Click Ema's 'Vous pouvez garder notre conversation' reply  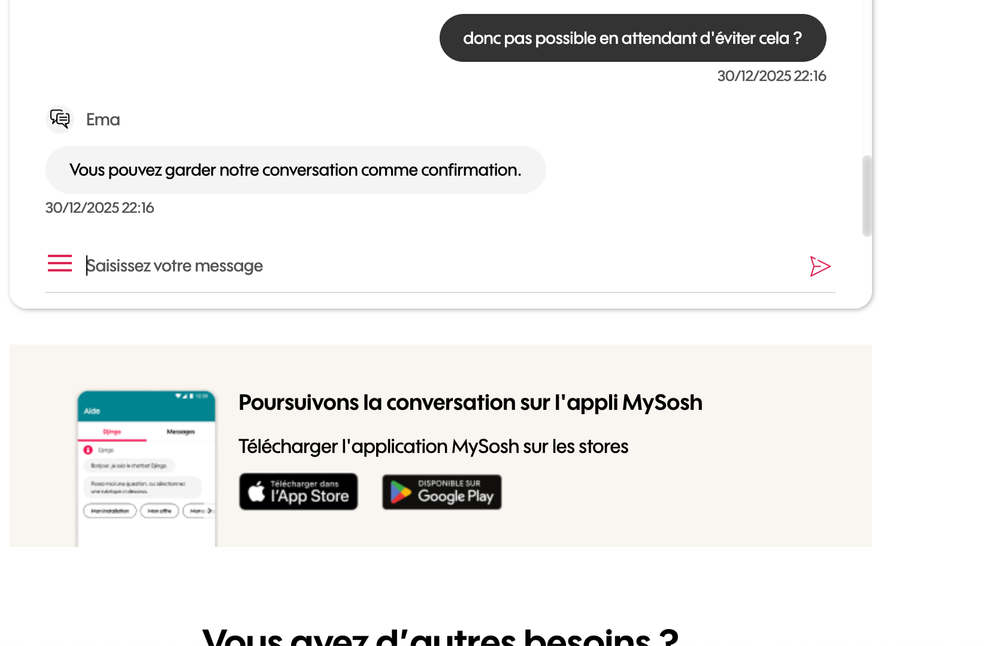295,170
